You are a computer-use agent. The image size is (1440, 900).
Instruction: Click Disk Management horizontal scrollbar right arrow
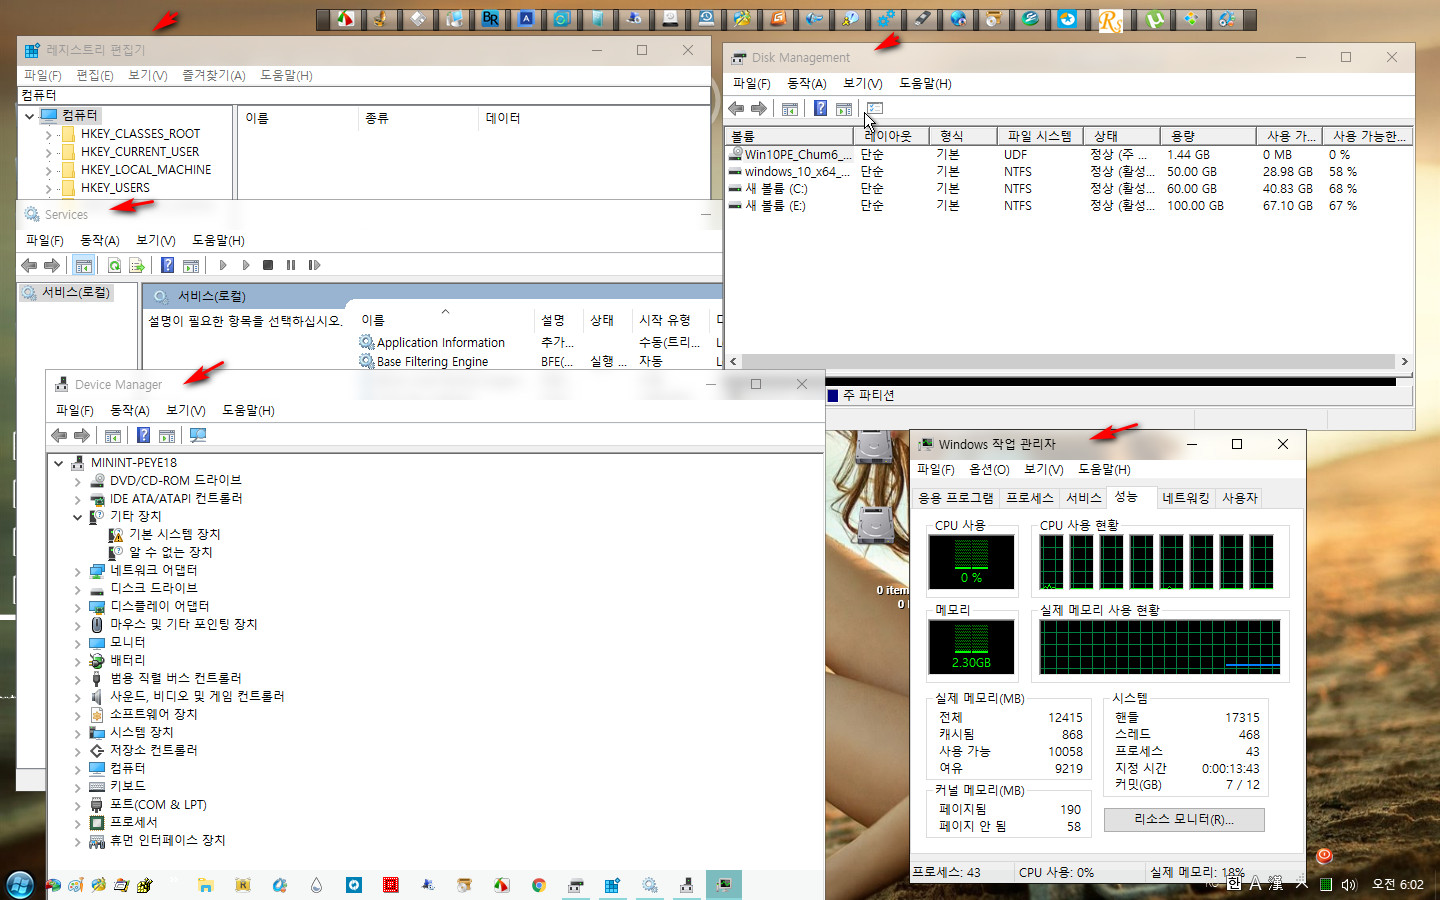[x=1404, y=362]
